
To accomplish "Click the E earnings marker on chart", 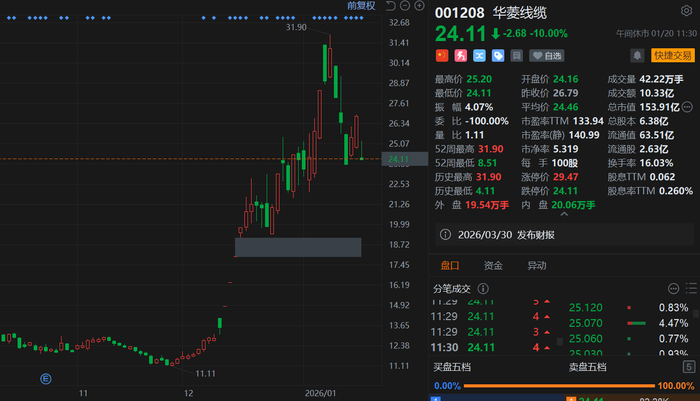I will (45, 378).
